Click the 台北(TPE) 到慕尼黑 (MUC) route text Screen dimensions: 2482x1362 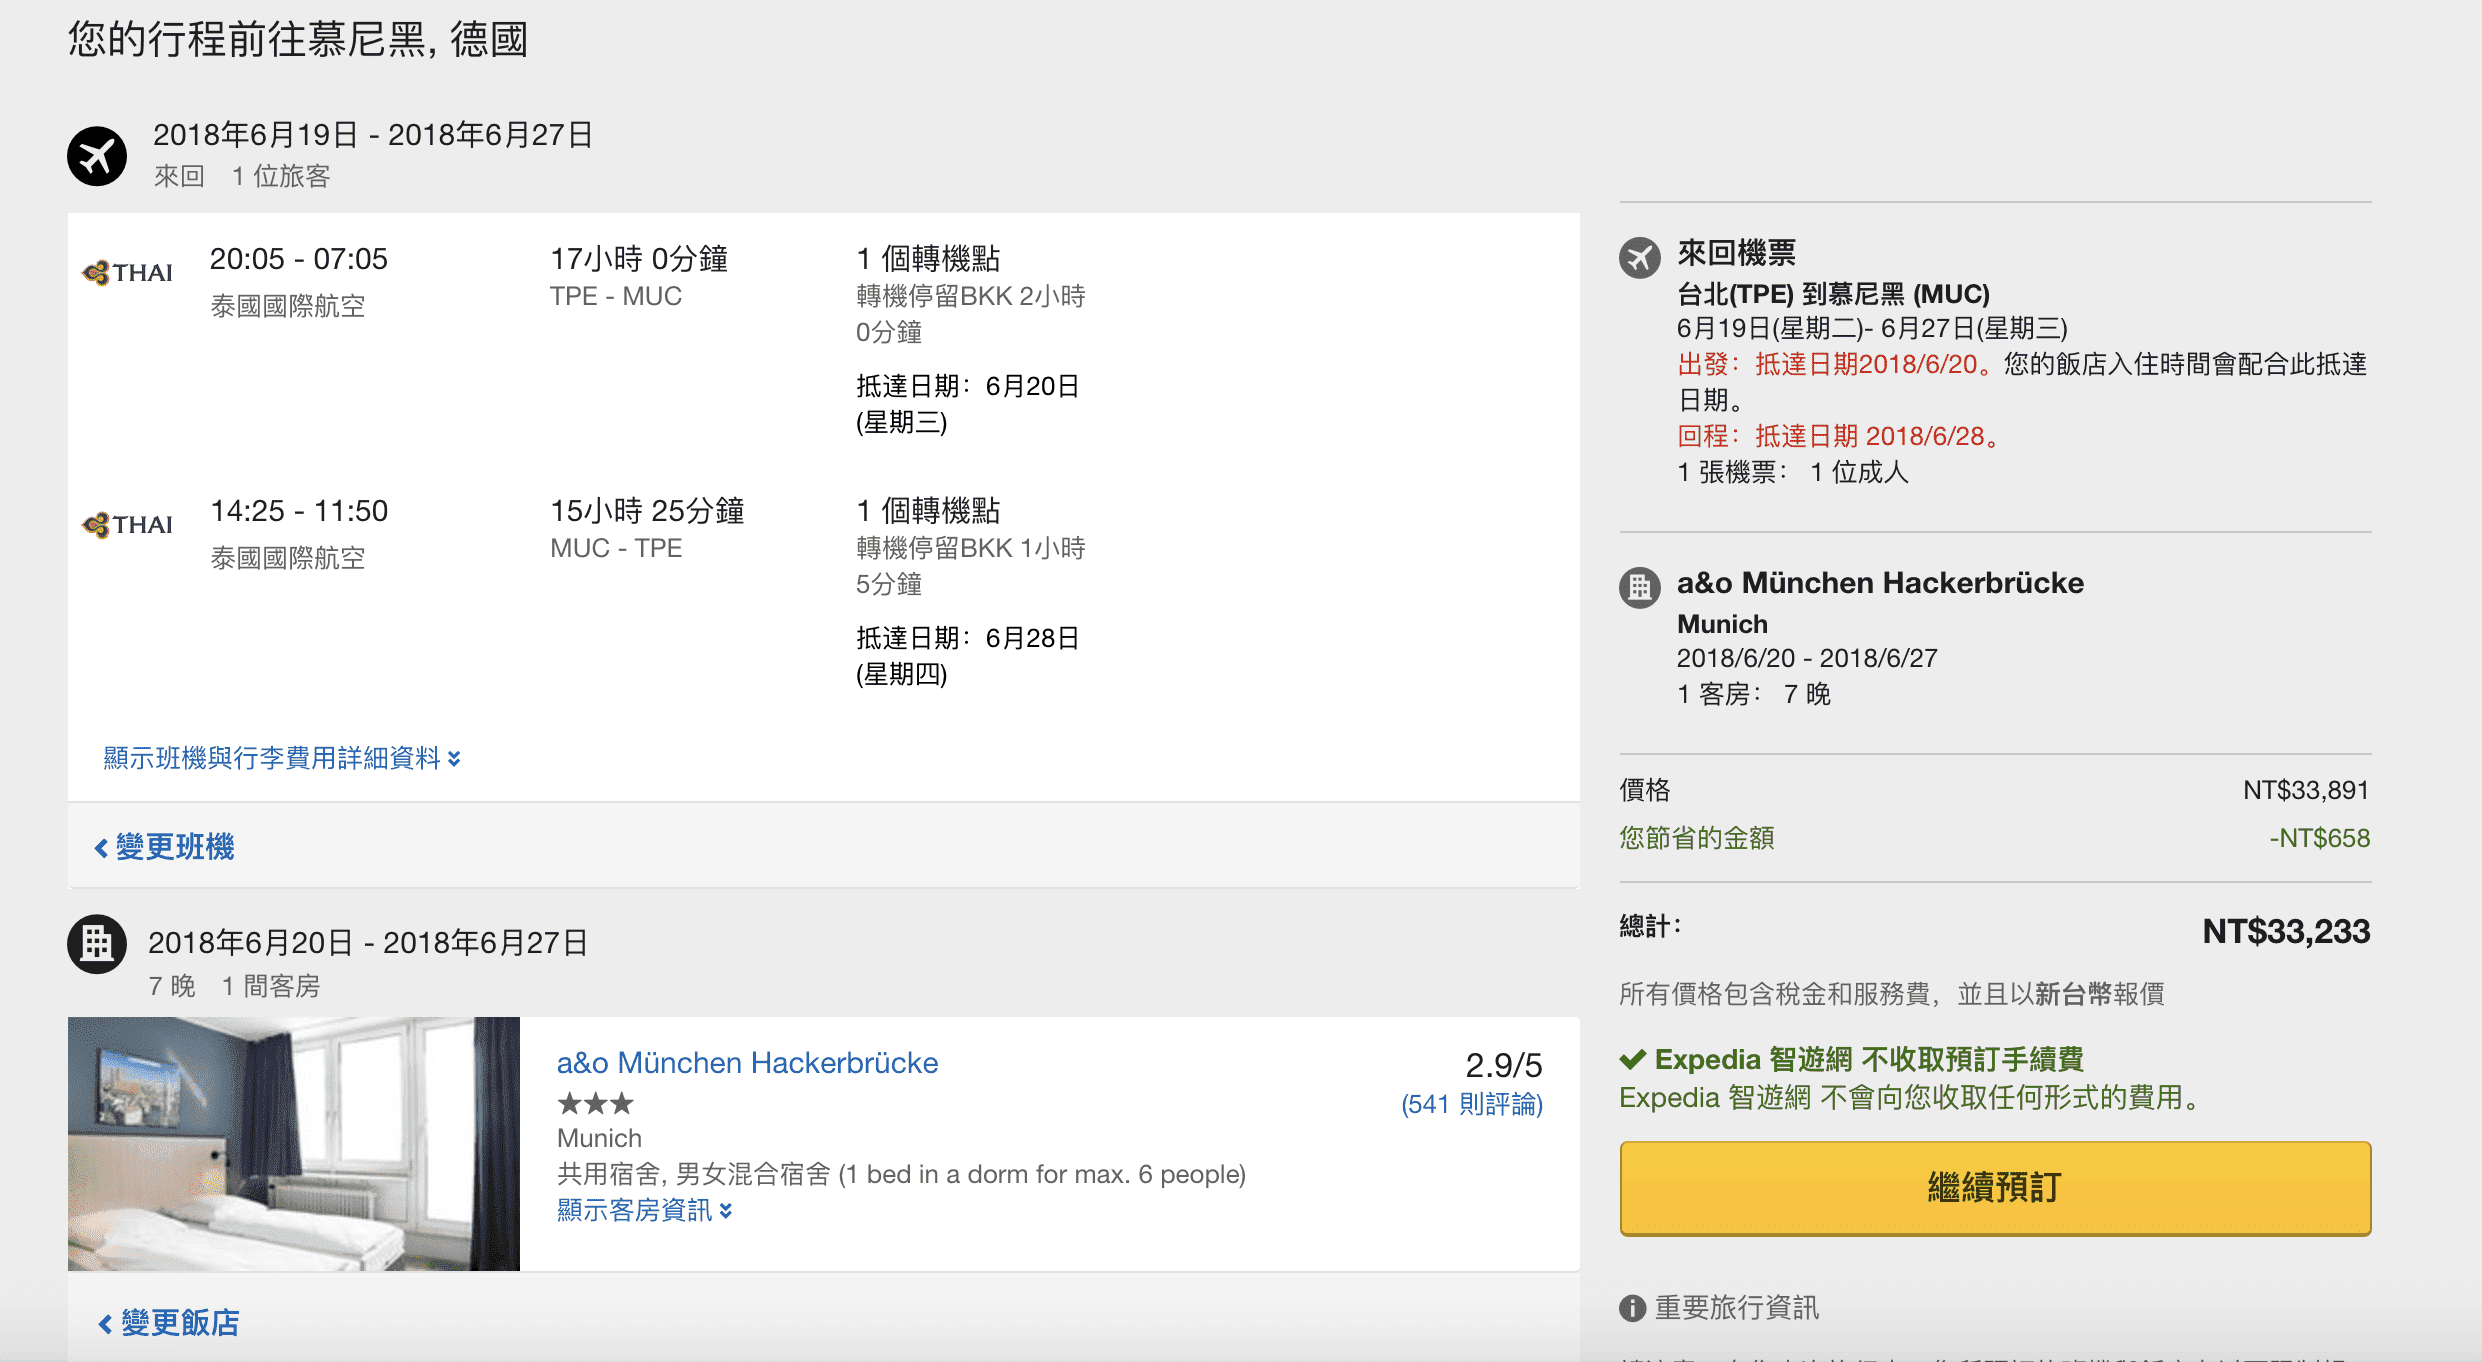tap(1833, 294)
